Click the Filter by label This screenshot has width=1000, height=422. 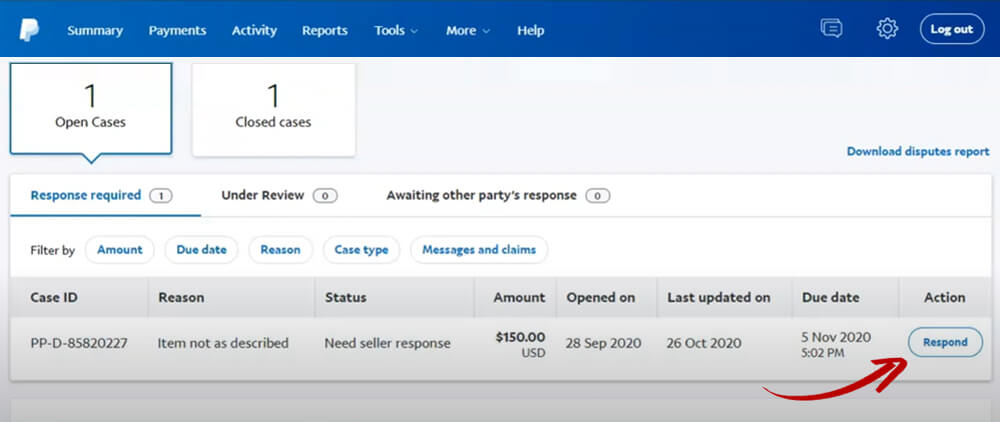pos(52,251)
